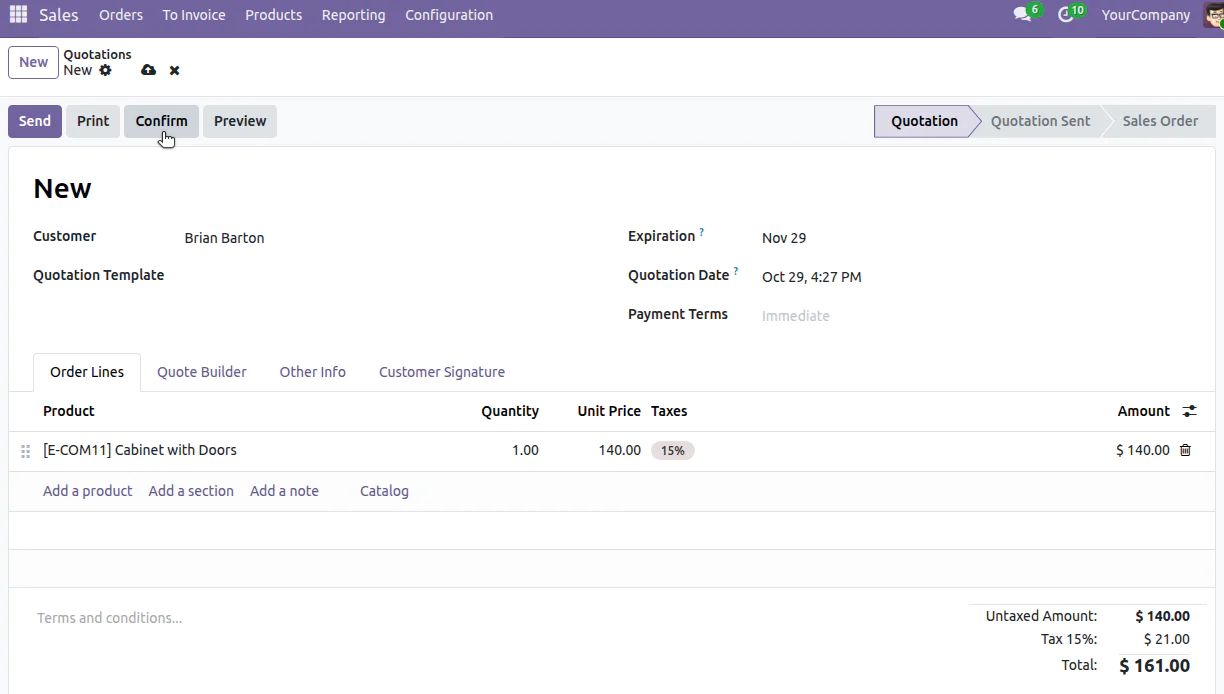The height and width of the screenshot is (694, 1224).
Task: Open the Payment Terms field
Action: [795, 315]
